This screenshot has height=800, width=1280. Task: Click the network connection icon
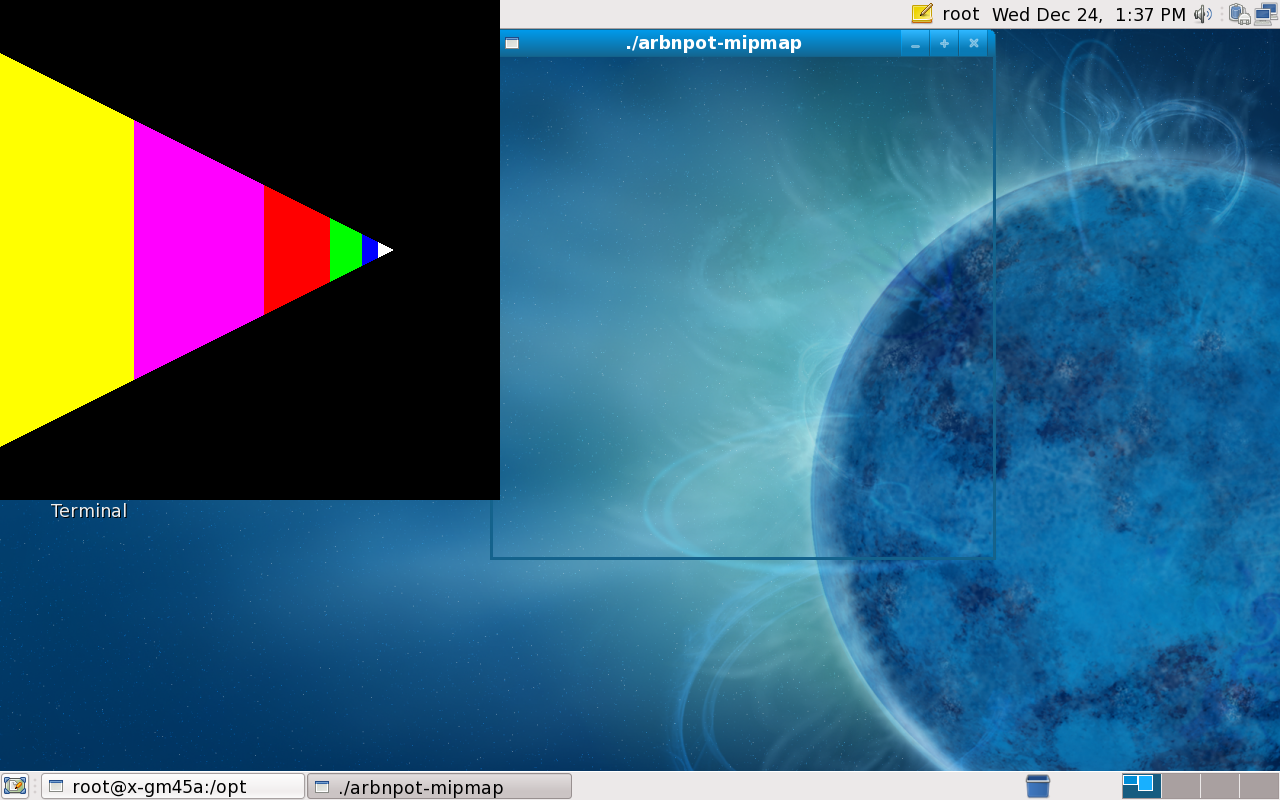[1265, 14]
